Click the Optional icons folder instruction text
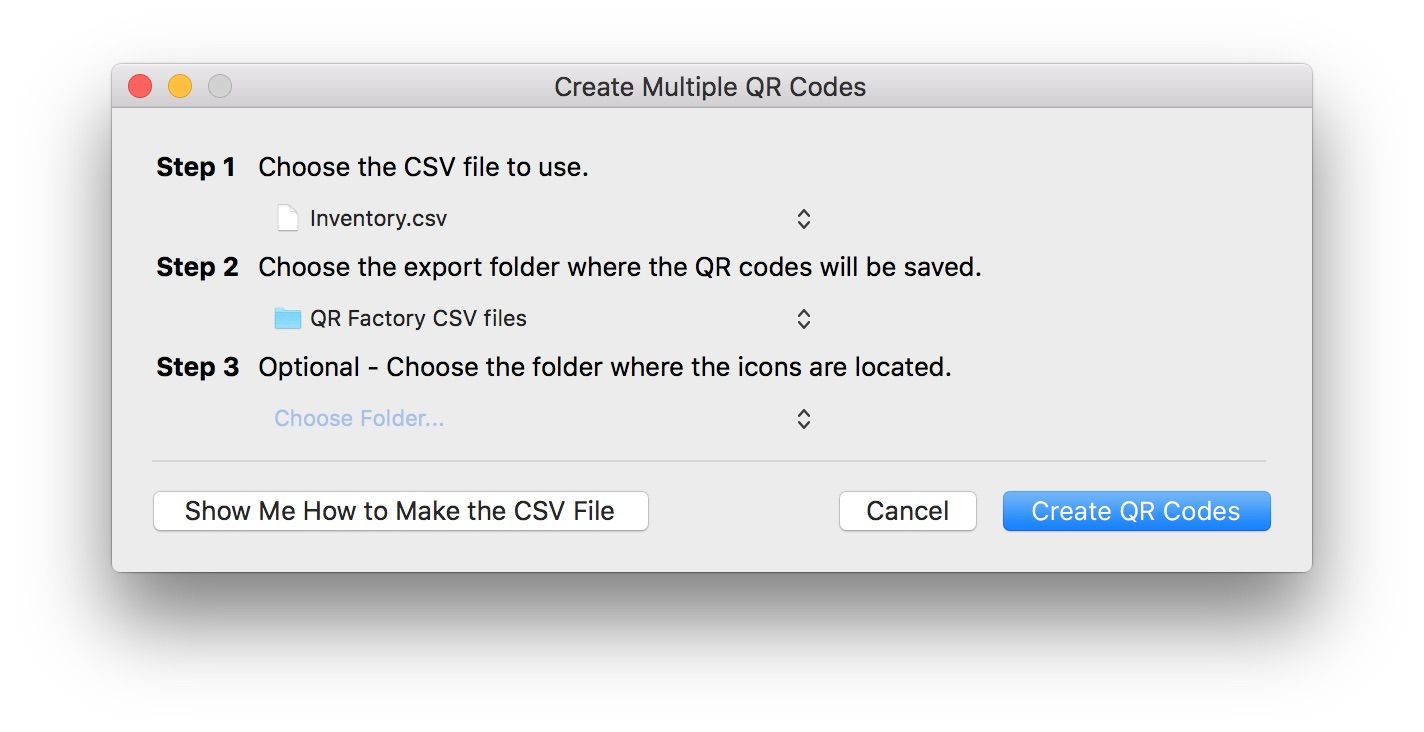Viewport: 1424px width, 732px height. 605,367
